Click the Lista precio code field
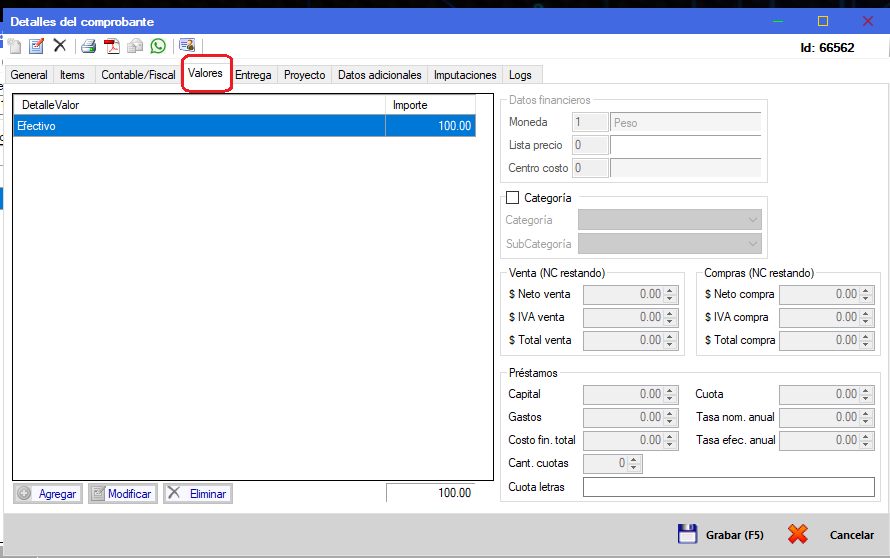The image size is (890, 558). point(590,145)
